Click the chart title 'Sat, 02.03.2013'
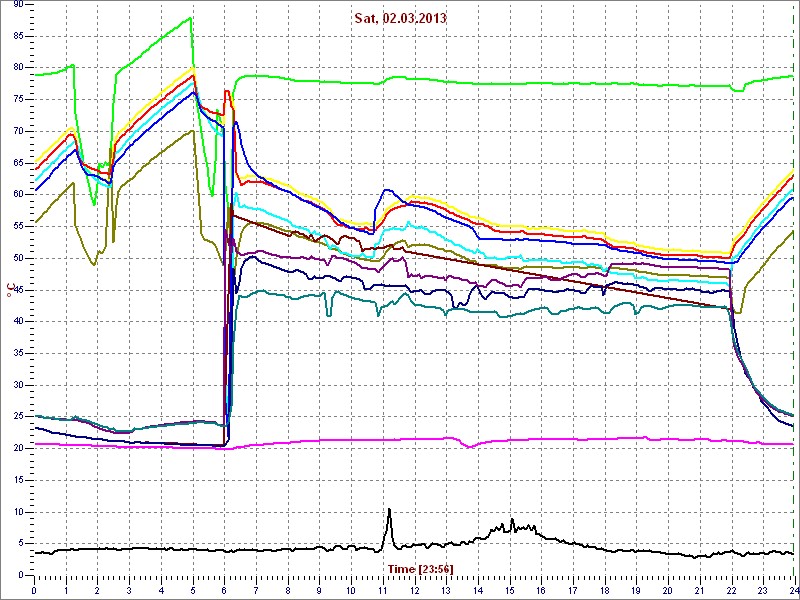 (401, 18)
